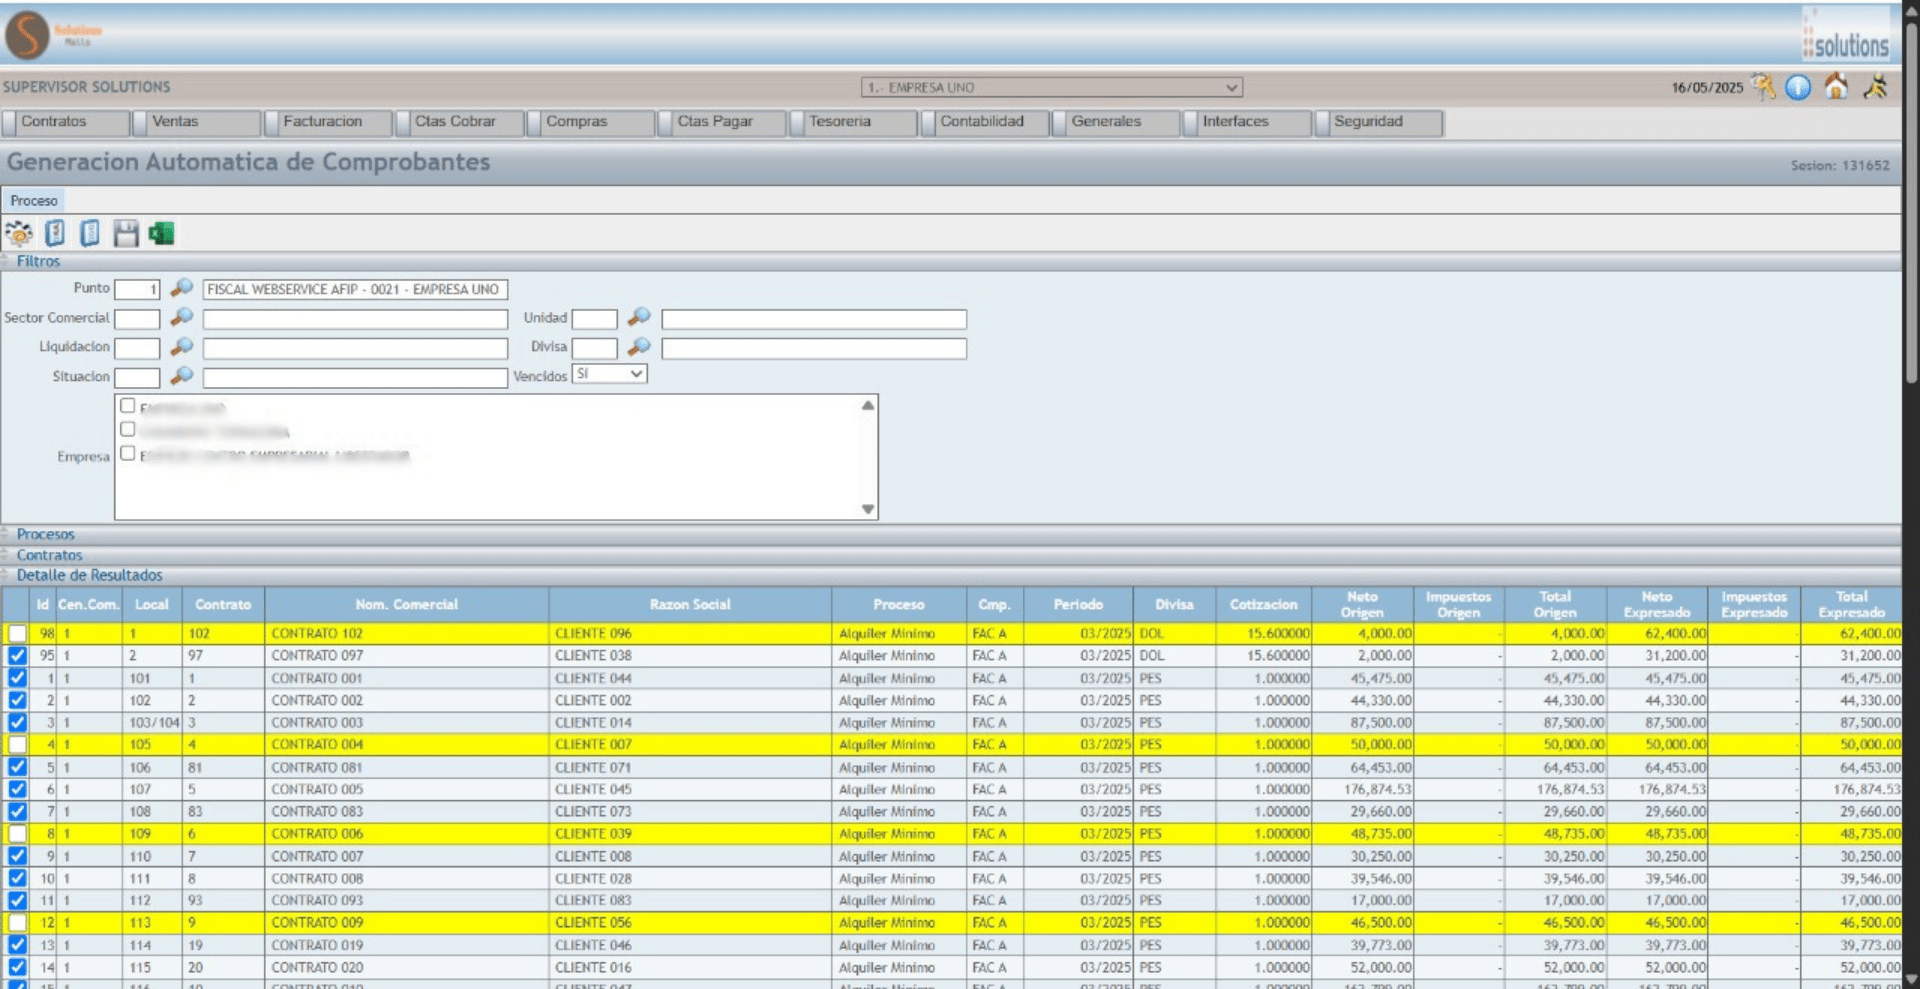Open the Divisa lookup magnifier
The height and width of the screenshot is (989, 1920).
(639, 347)
